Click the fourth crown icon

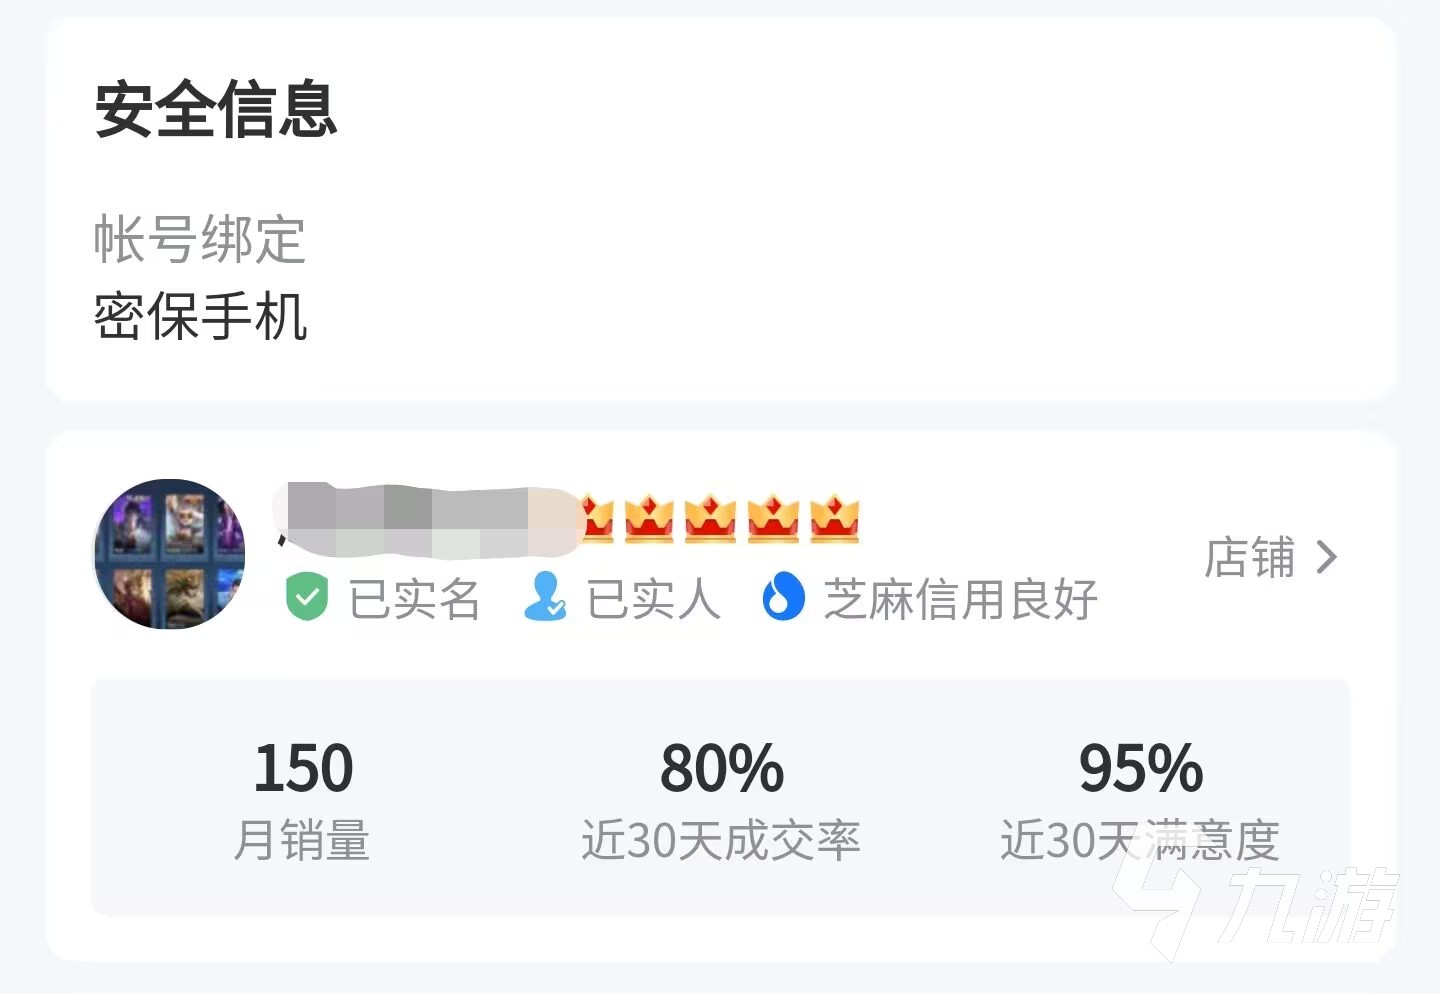click(x=769, y=519)
